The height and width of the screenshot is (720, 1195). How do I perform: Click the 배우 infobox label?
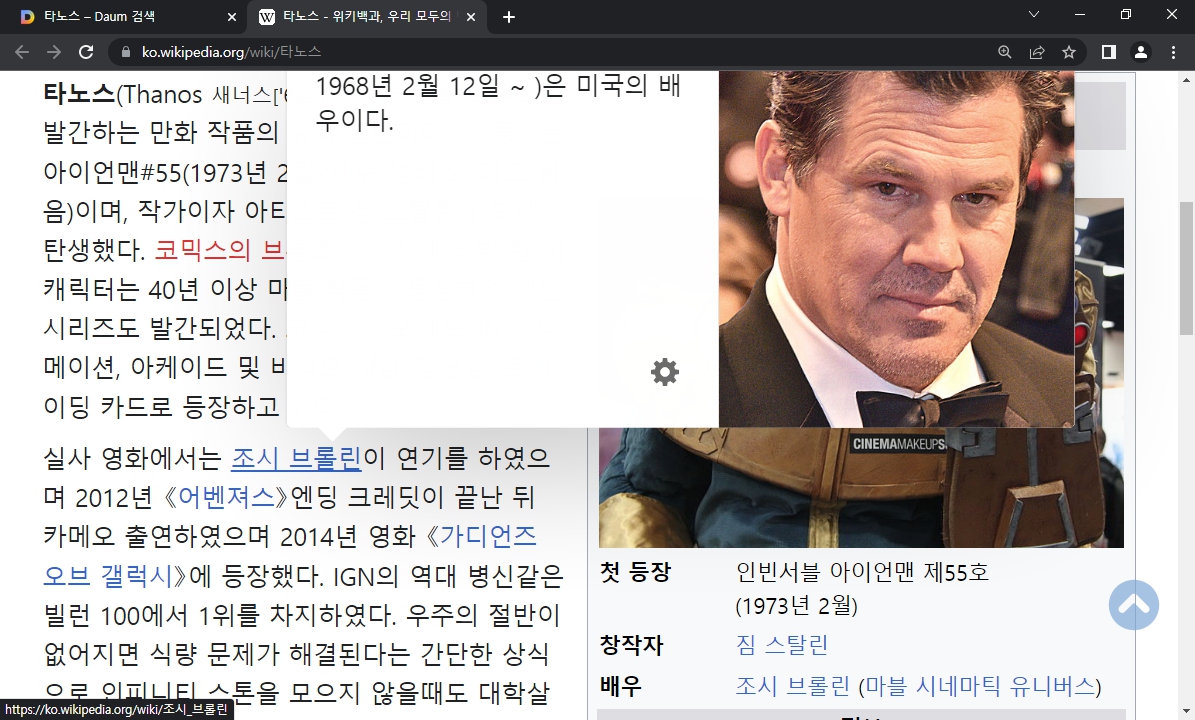coord(620,686)
